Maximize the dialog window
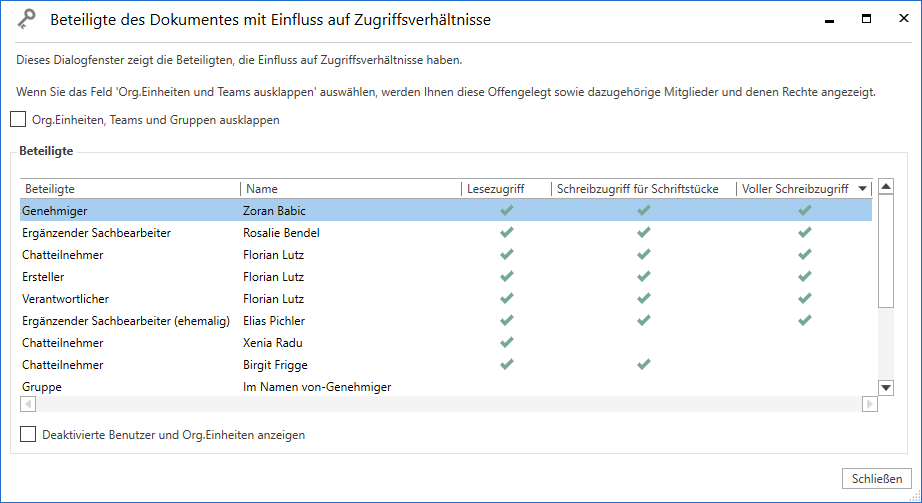922x503 pixels. (x=866, y=19)
